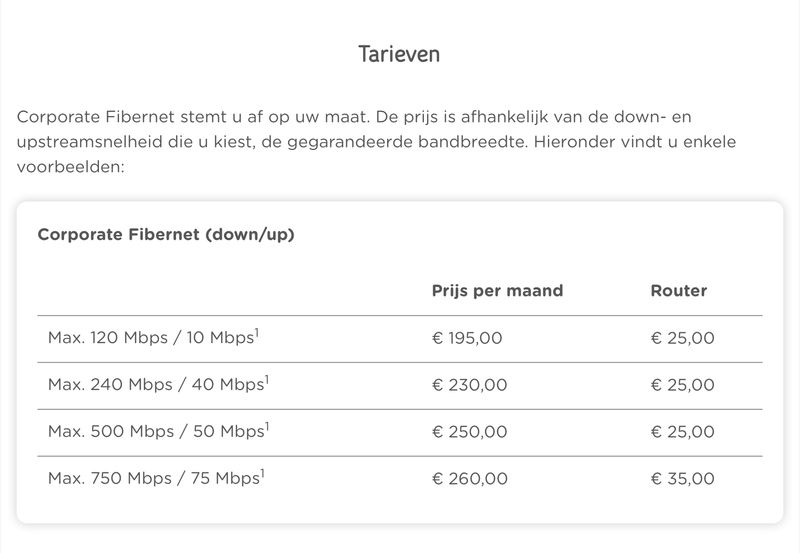The height and width of the screenshot is (553, 800).
Task: Click the € 230,00 monthly price
Action: tap(469, 385)
